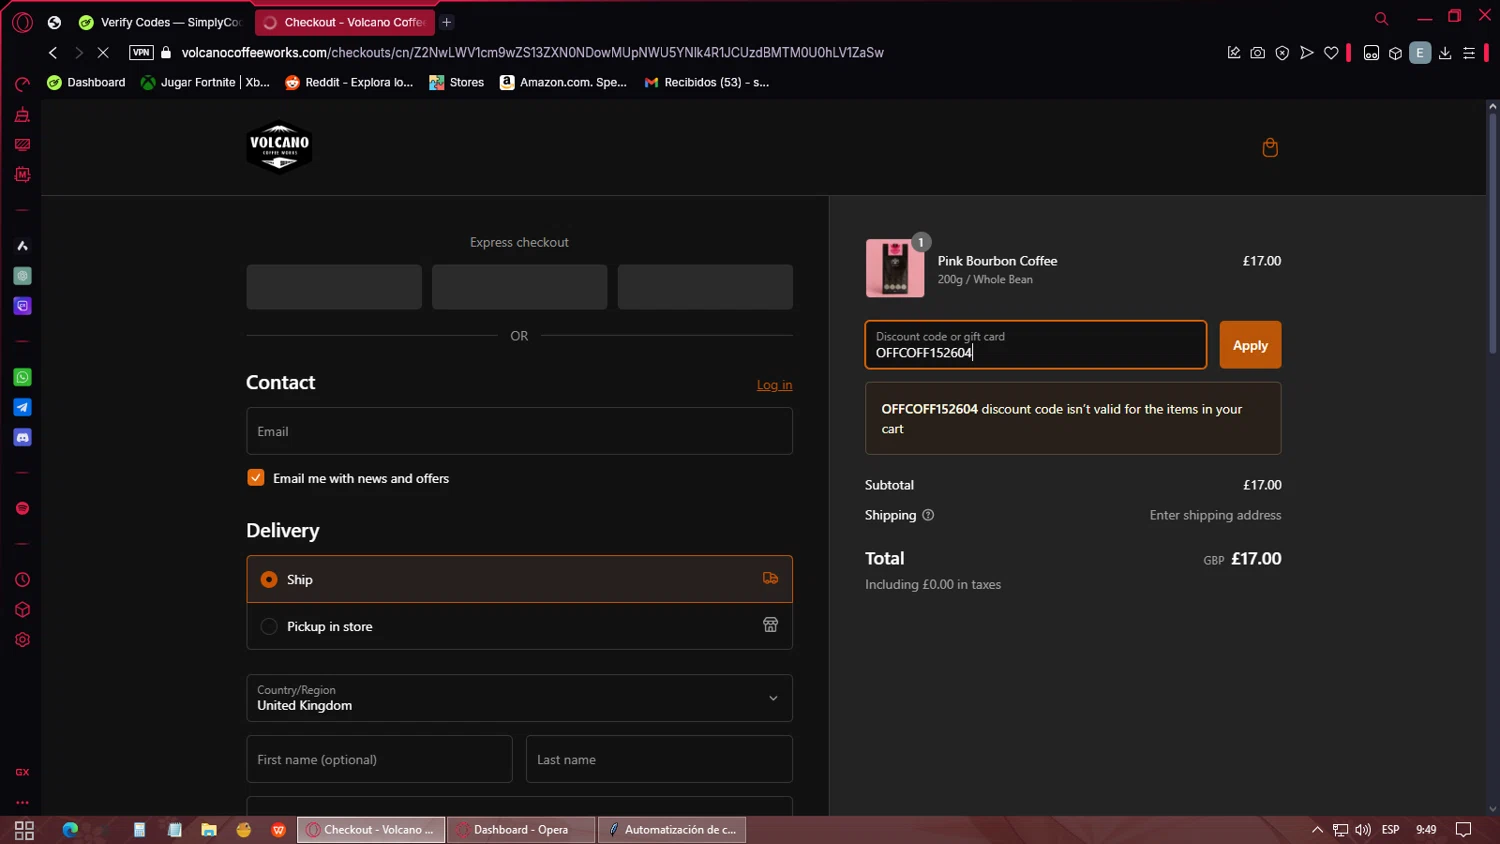Open the shopping bag cart icon

pyautogui.click(x=1270, y=148)
